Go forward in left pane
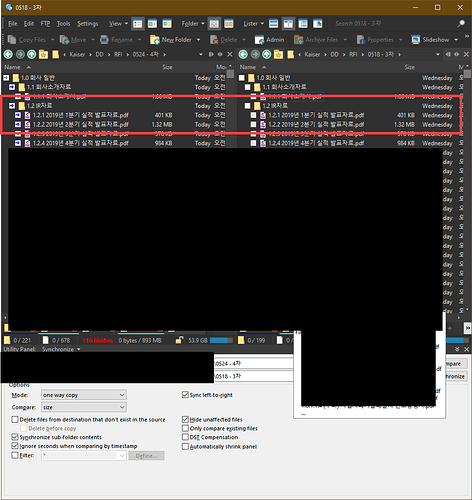The image size is (472, 500). pos(20,54)
